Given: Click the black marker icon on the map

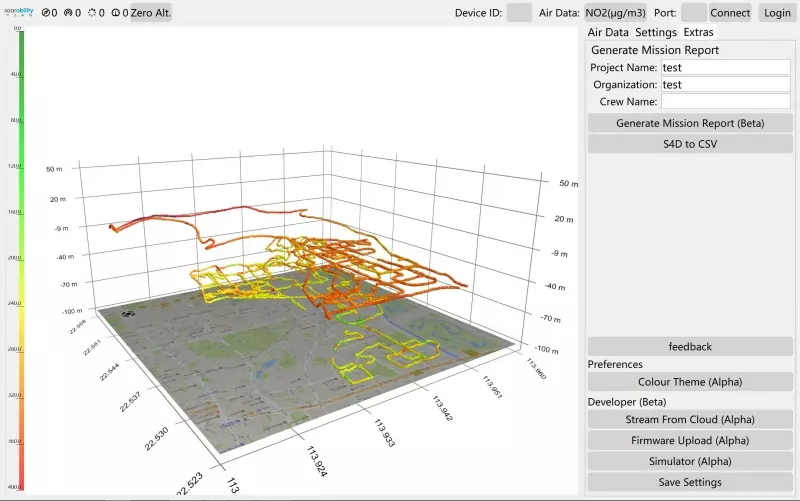Looking at the screenshot, I should coord(128,313).
